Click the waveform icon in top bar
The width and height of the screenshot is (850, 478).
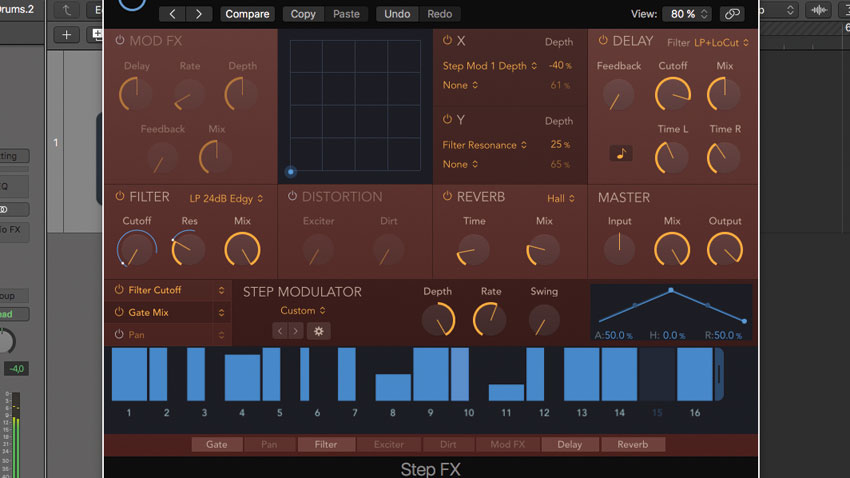tap(819, 10)
